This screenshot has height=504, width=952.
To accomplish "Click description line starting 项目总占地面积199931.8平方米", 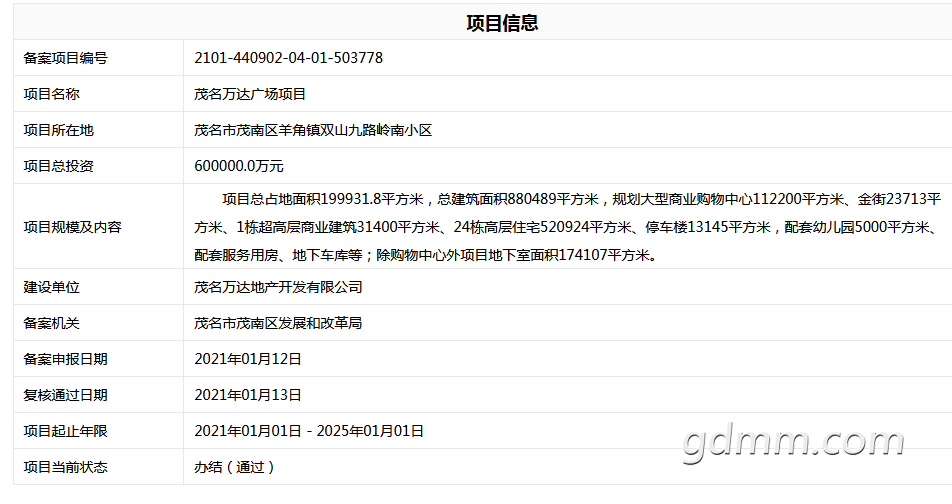I will click(582, 199).
